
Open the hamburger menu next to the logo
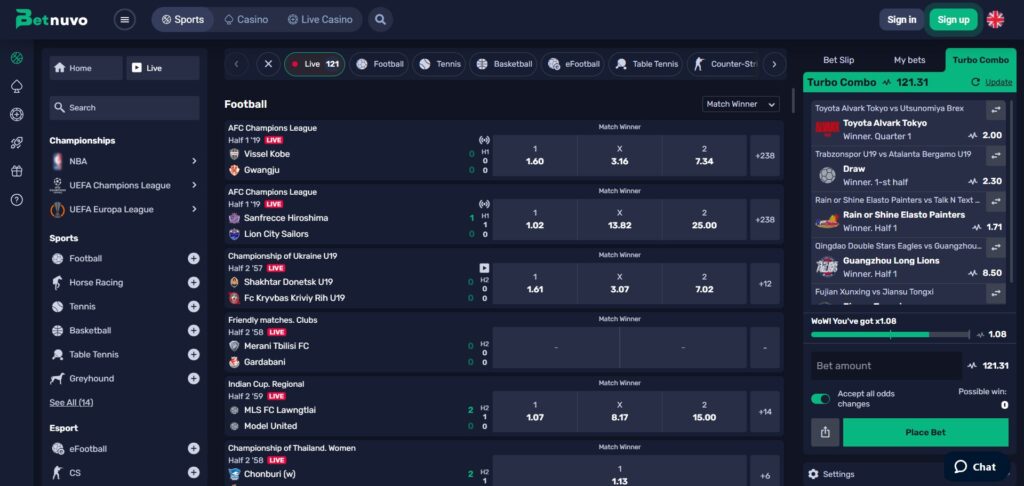(x=125, y=19)
